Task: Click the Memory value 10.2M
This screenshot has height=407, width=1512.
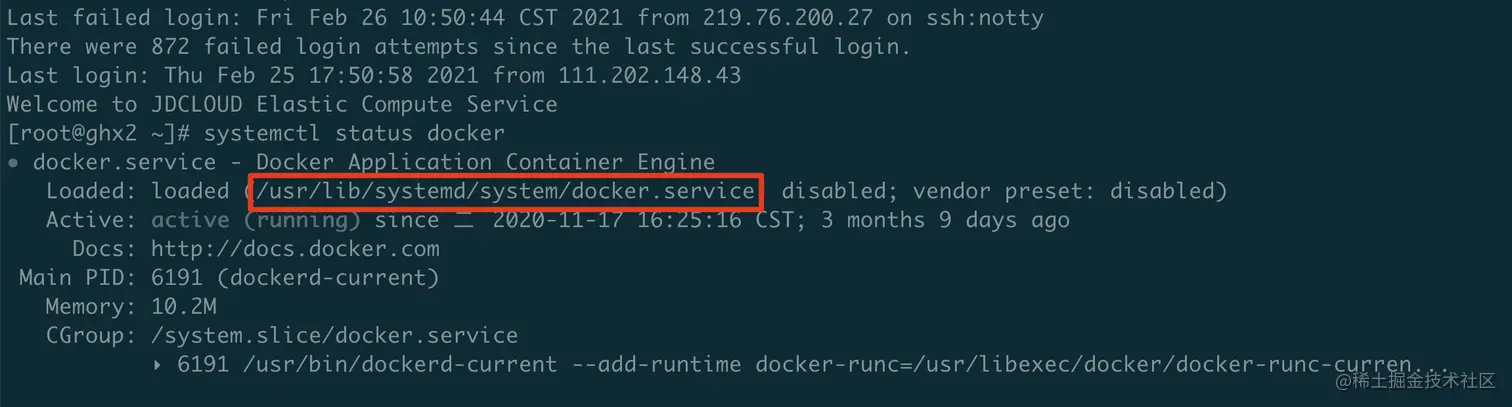Action: coord(184,307)
